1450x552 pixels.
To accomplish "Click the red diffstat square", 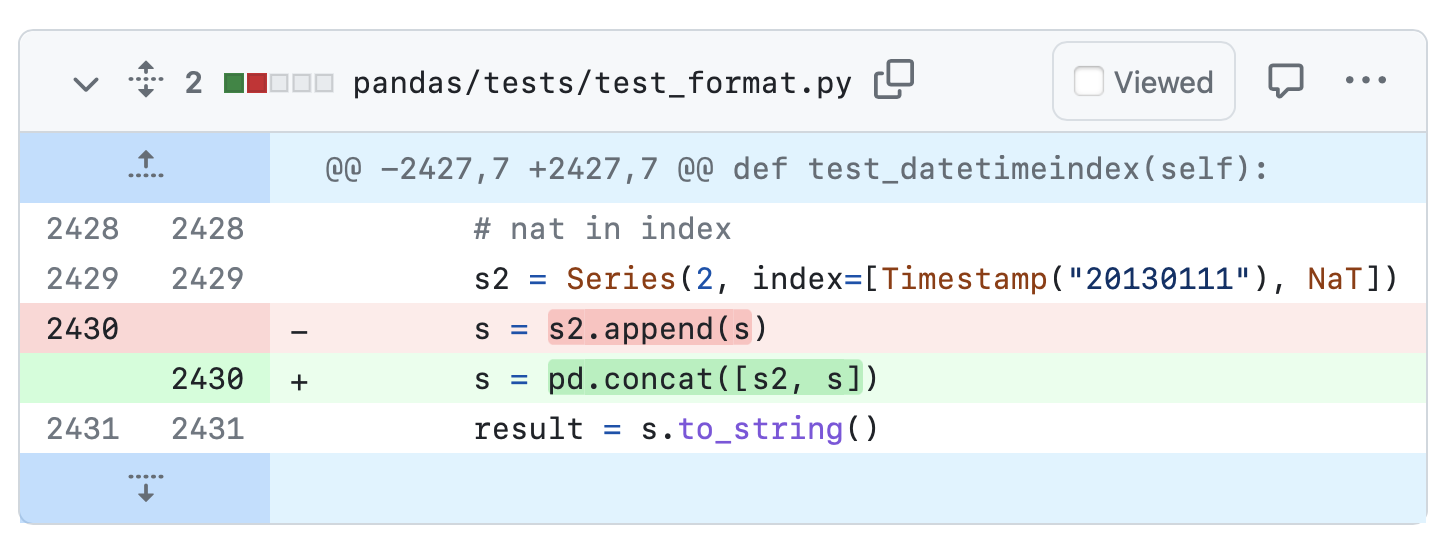I will (256, 83).
